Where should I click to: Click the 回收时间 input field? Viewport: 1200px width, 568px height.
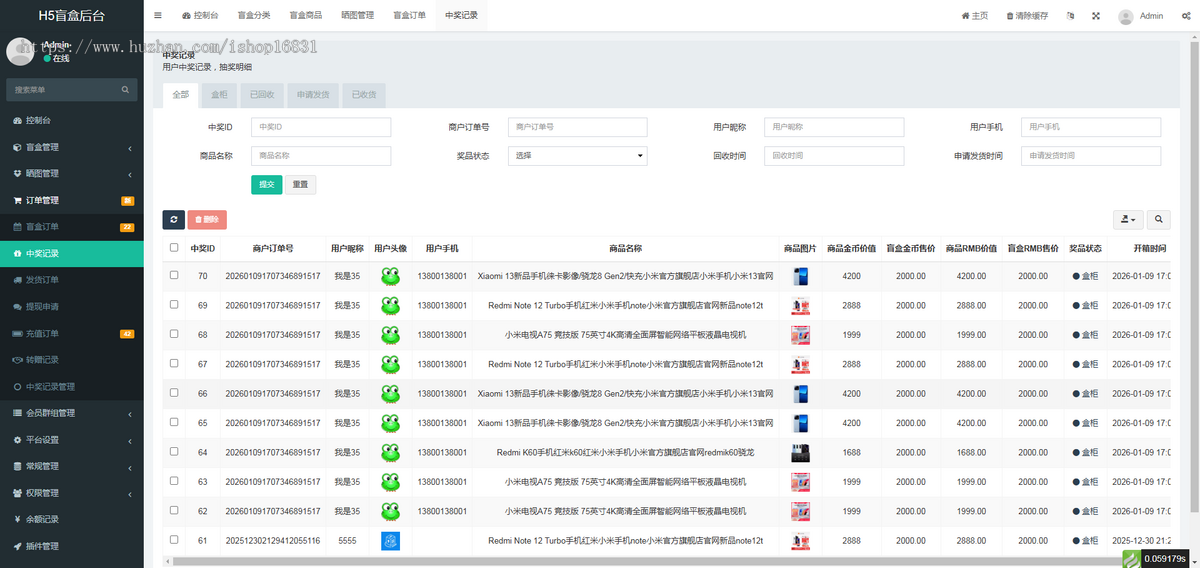coord(834,156)
